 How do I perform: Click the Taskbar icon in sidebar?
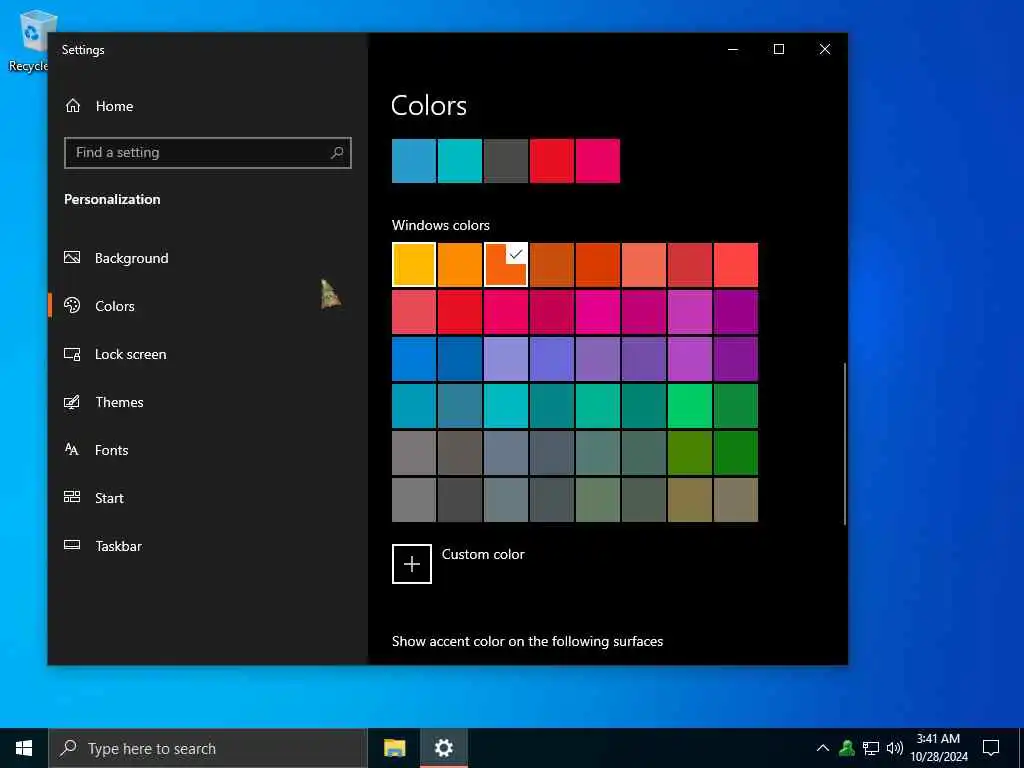tap(72, 545)
